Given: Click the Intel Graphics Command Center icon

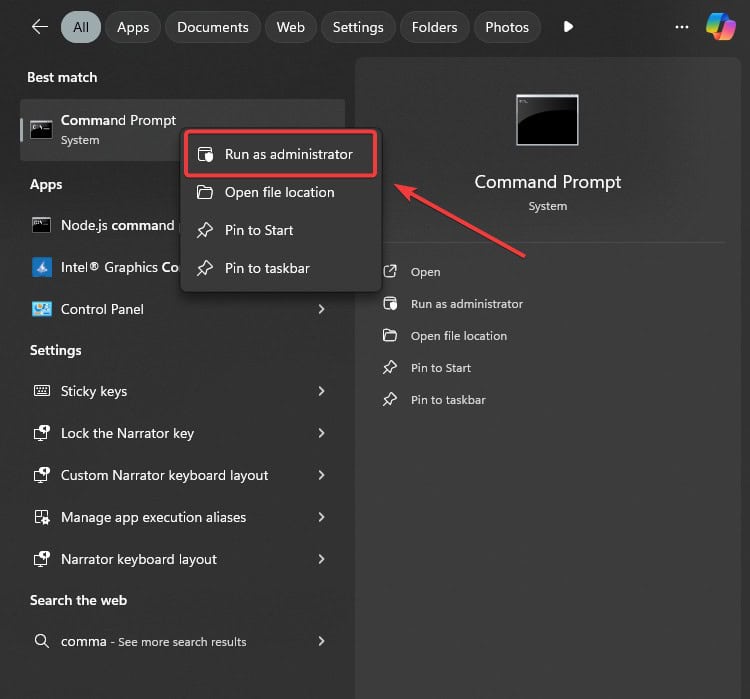Looking at the screenshot, I should pos(42,267).
